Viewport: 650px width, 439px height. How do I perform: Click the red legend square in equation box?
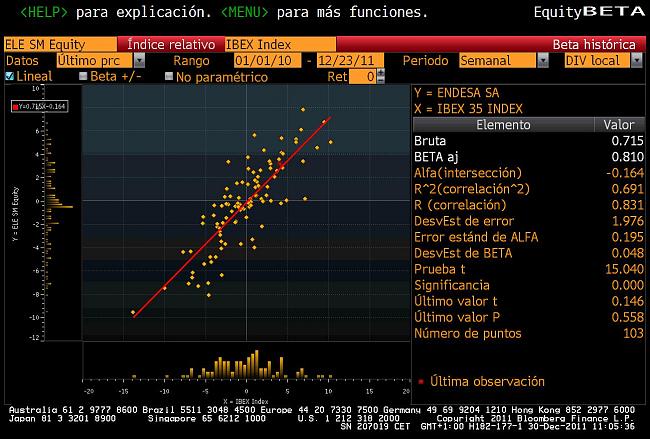click(15, 107)
